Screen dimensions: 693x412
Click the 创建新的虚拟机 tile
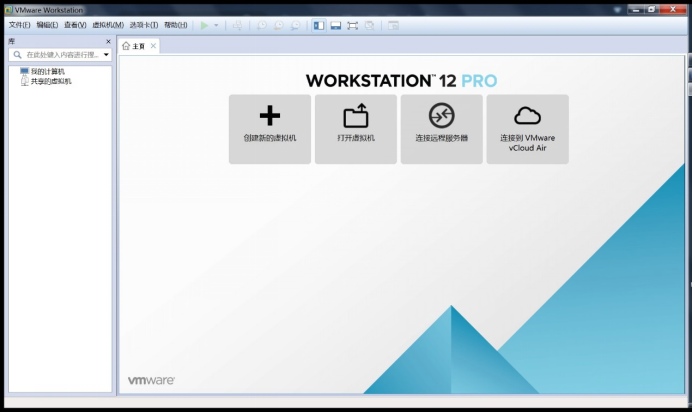(x=270, y=129)
